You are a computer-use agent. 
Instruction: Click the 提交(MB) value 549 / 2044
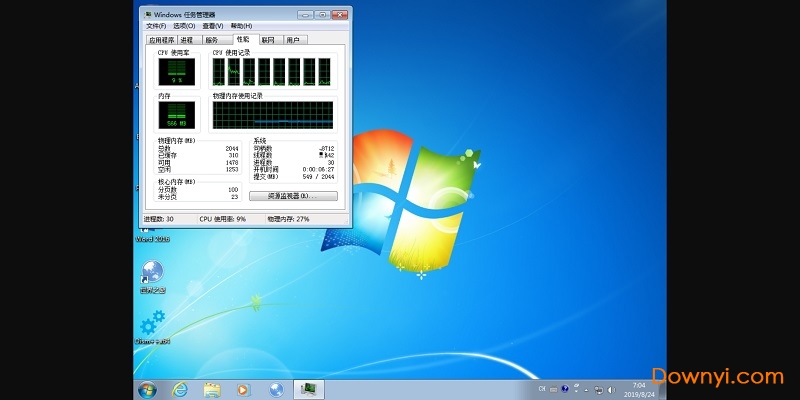coord(319,176)
